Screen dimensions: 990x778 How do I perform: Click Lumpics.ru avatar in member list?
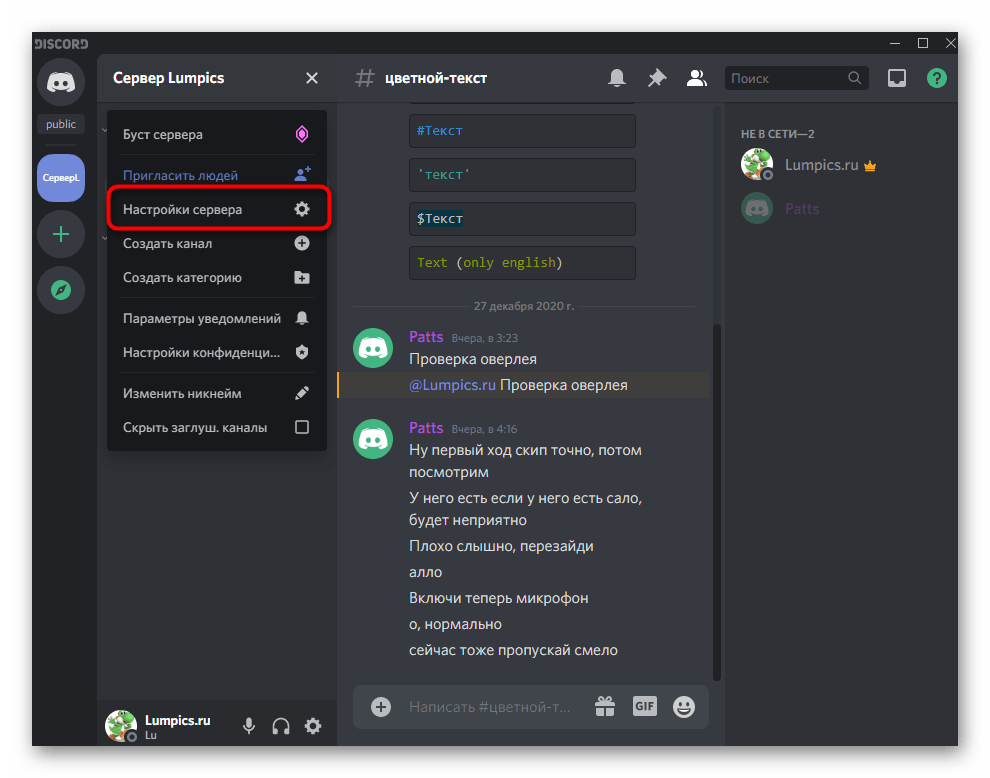[756, 165]
